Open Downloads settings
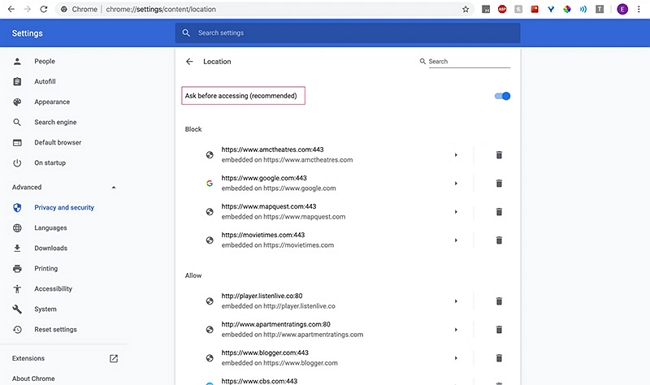This screenshot has height=385, width=650. pyautogui.click(x=51, y=248)
